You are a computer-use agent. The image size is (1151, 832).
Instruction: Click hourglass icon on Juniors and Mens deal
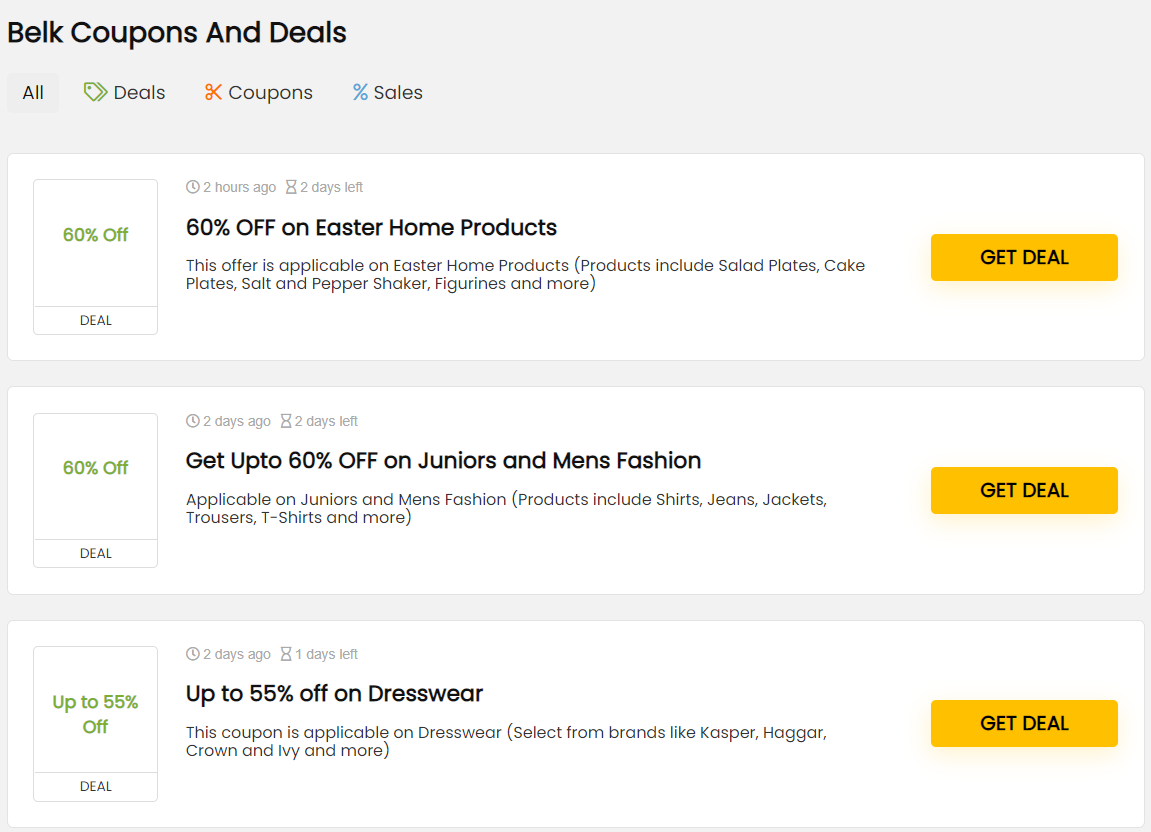286,421
